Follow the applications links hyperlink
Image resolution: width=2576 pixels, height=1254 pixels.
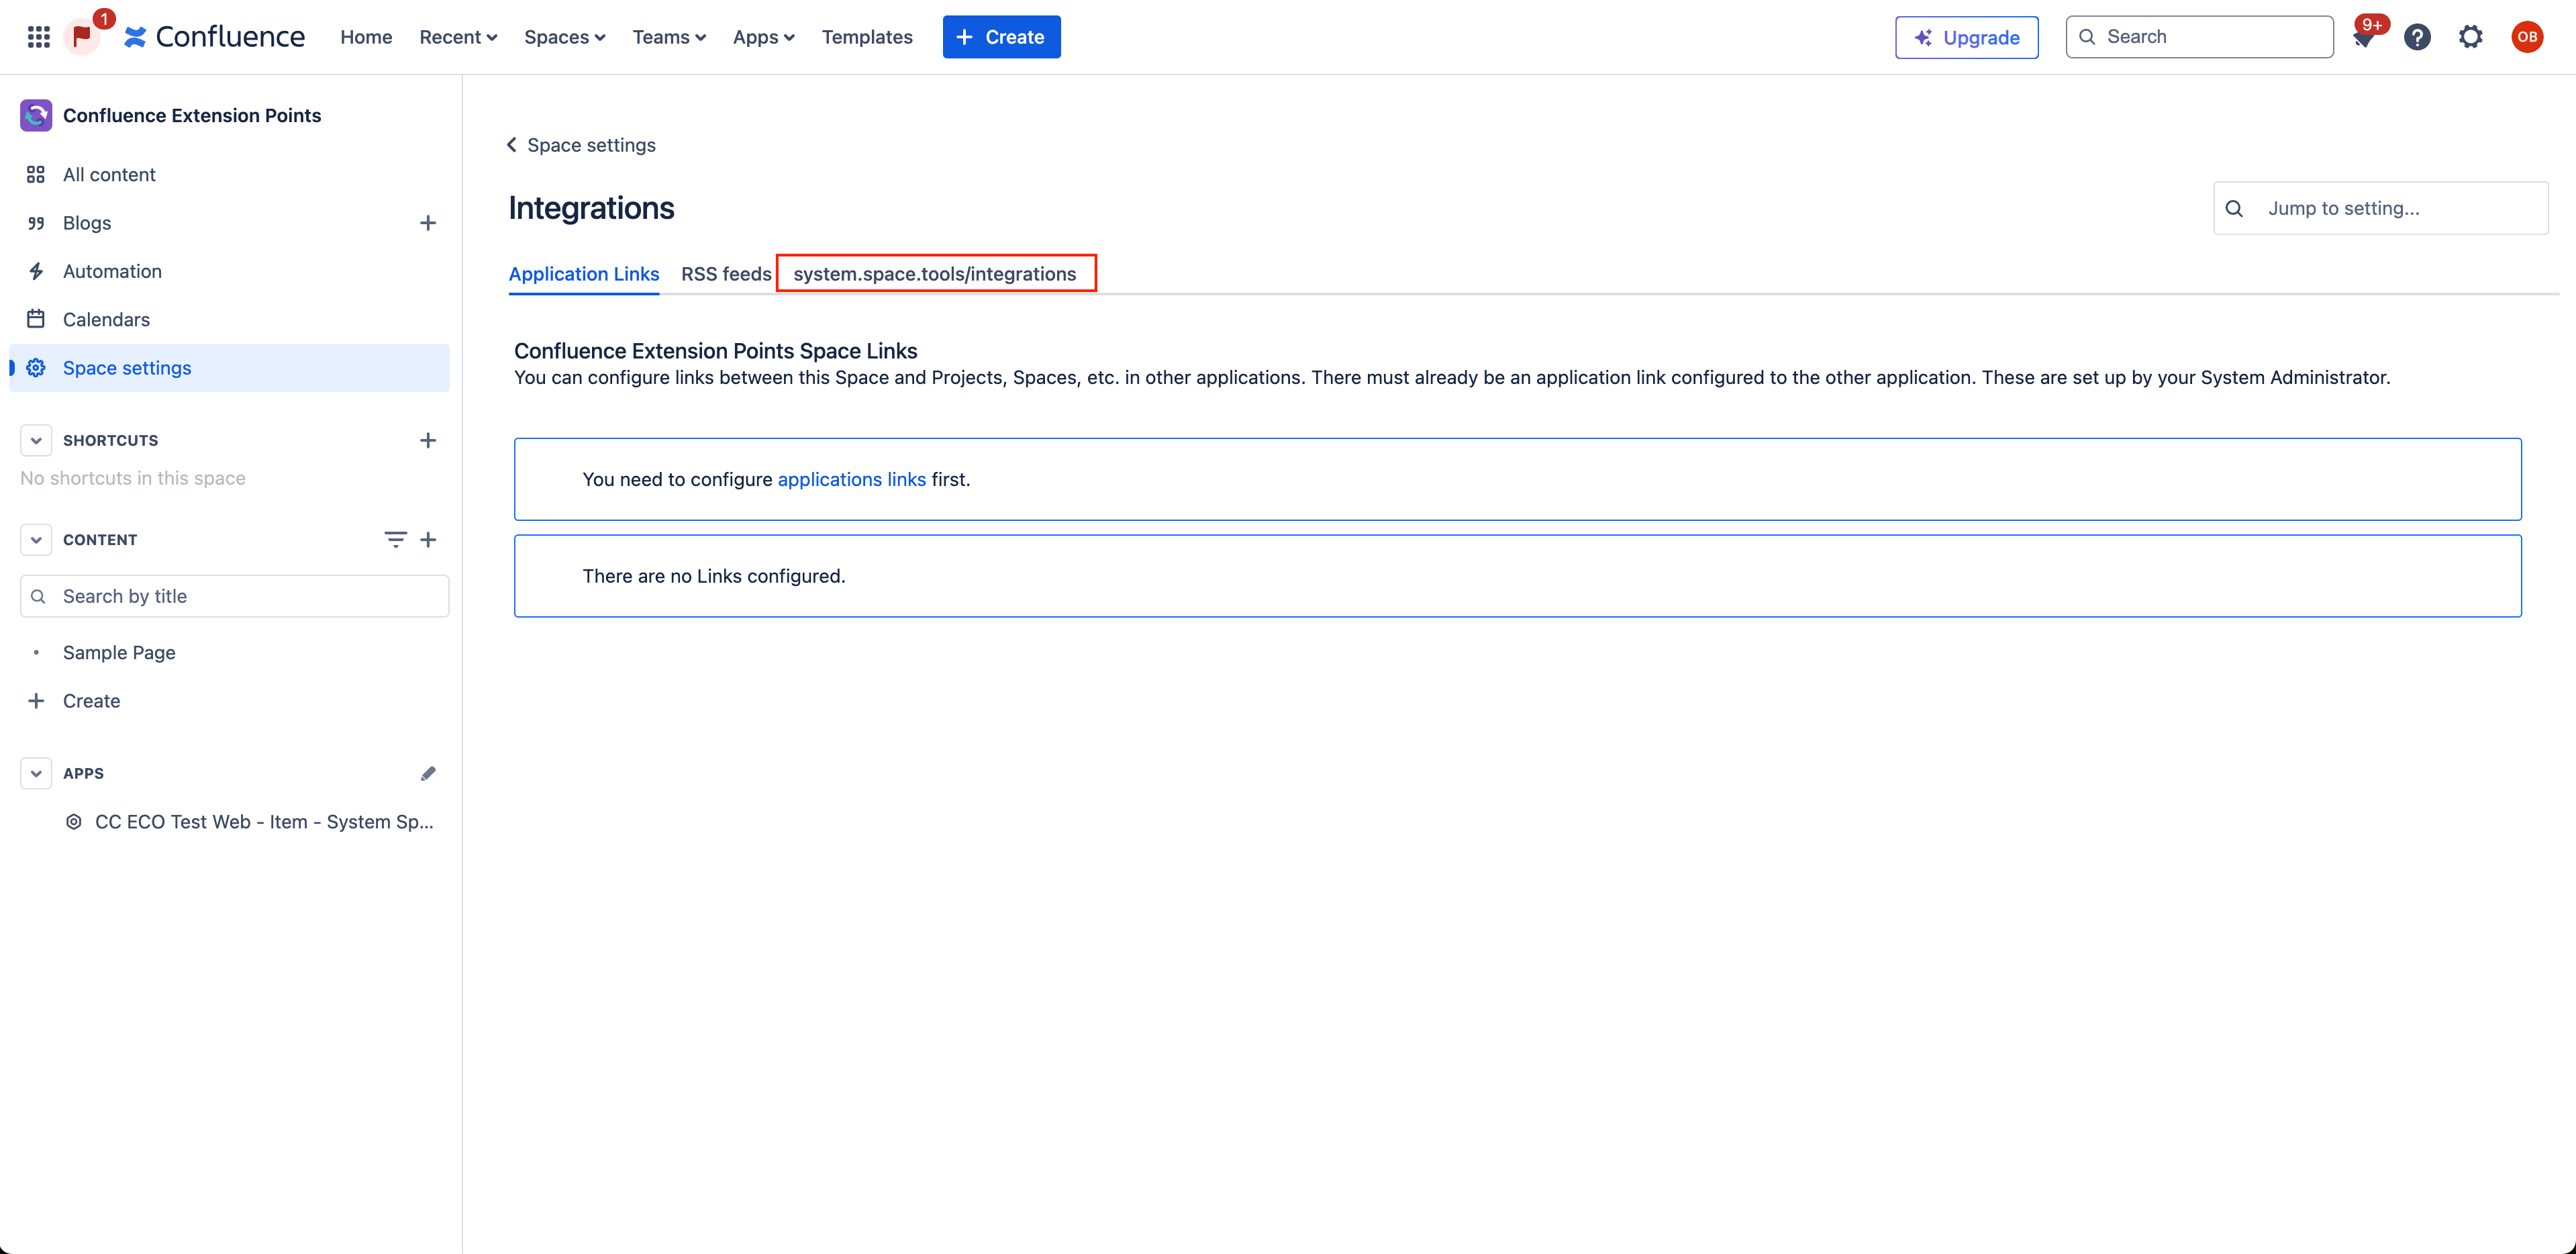(851, 479)
